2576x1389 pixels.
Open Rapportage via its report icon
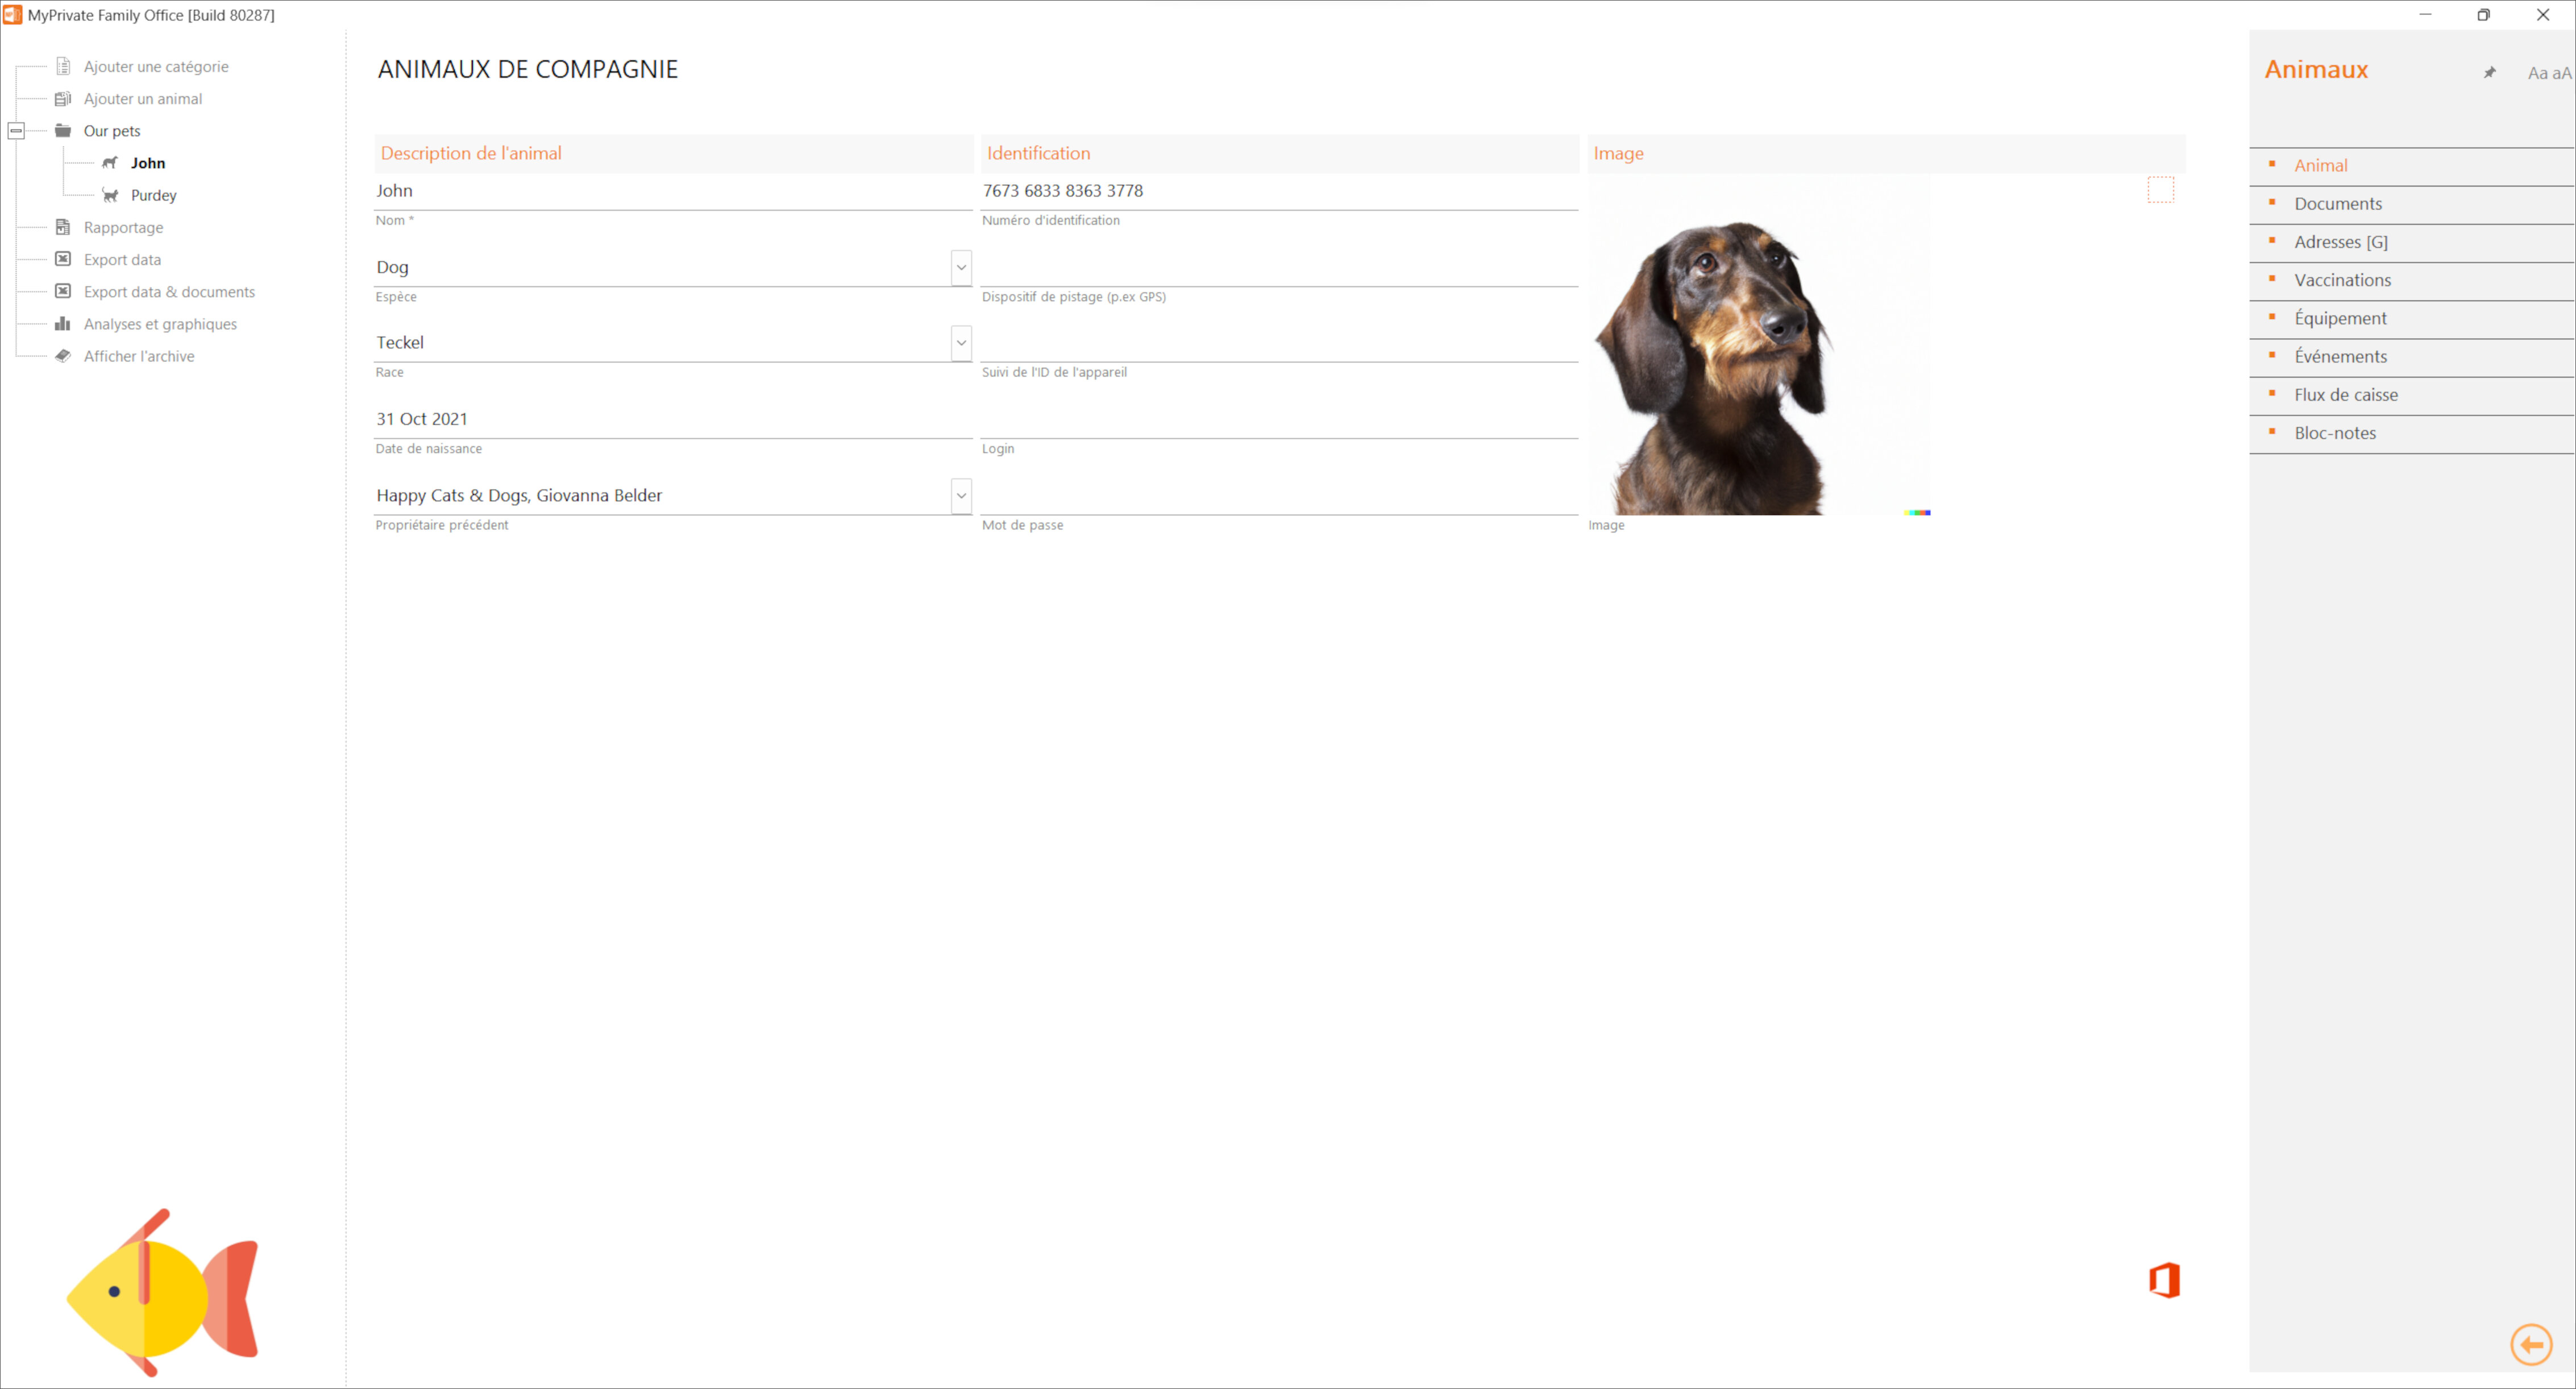[x=62, y=227]
